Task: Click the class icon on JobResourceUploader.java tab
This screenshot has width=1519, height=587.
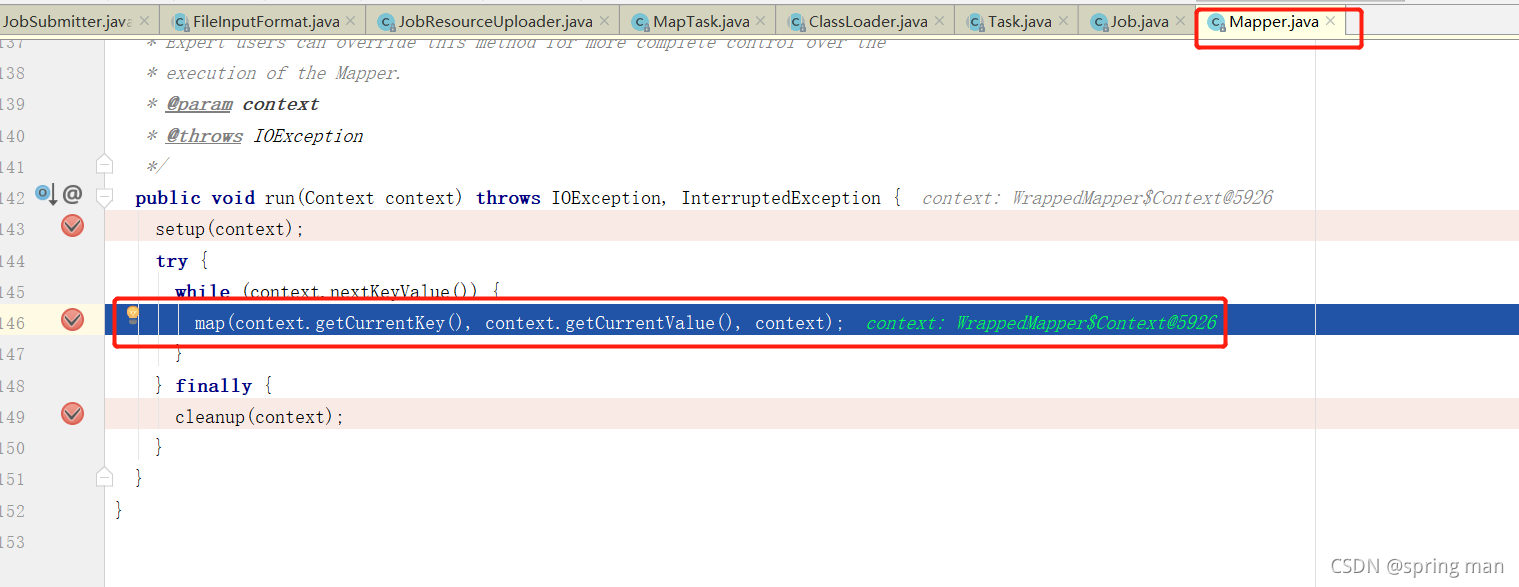Action: [386, 22]
